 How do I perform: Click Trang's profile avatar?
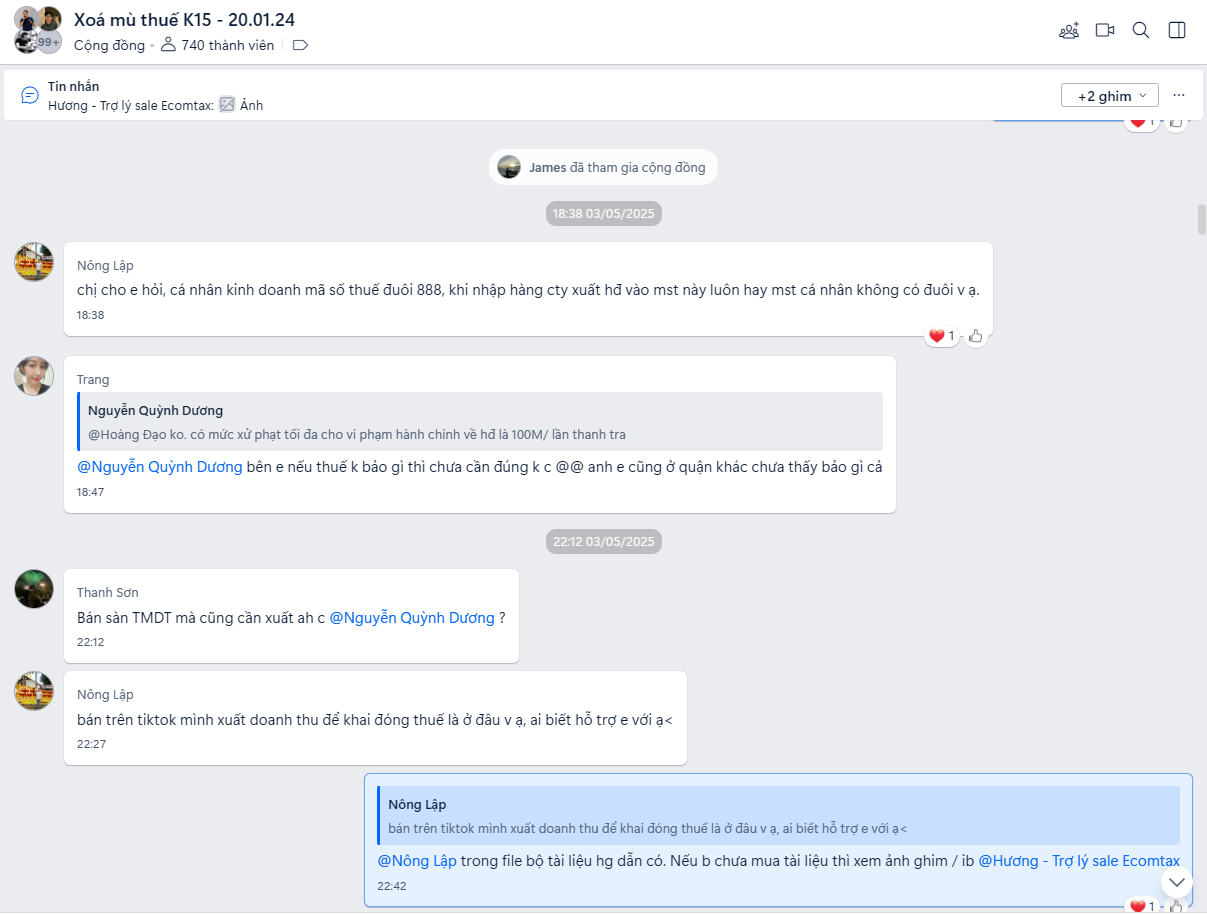[x=34, y=376]
